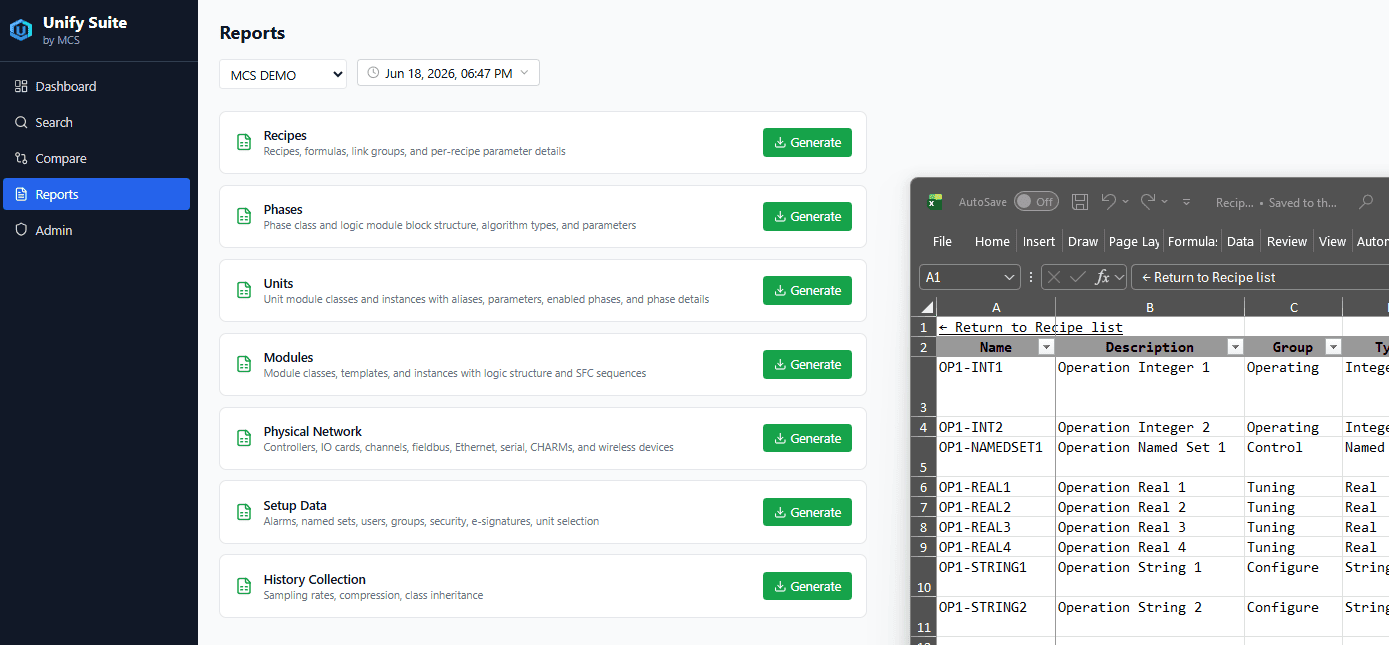Switch to the Excel Formulas tab
Viewport: 1389px width, 645px height.
(x=1193, y=241)
